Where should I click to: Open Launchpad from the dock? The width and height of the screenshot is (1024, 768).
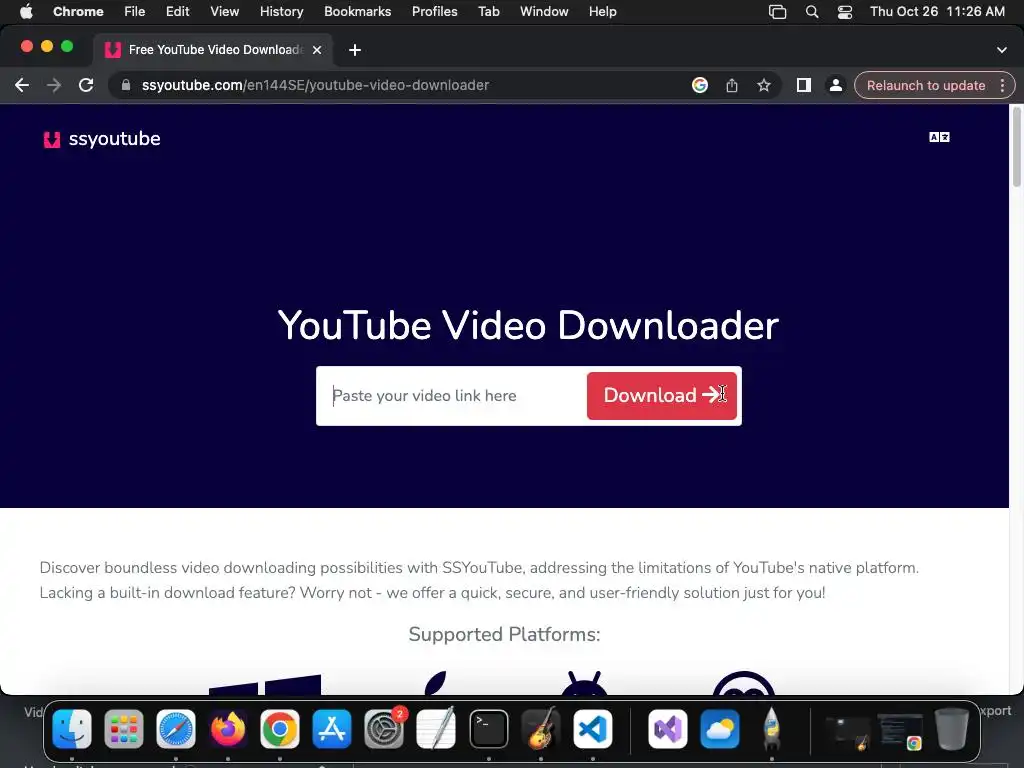tap(123, 729)
